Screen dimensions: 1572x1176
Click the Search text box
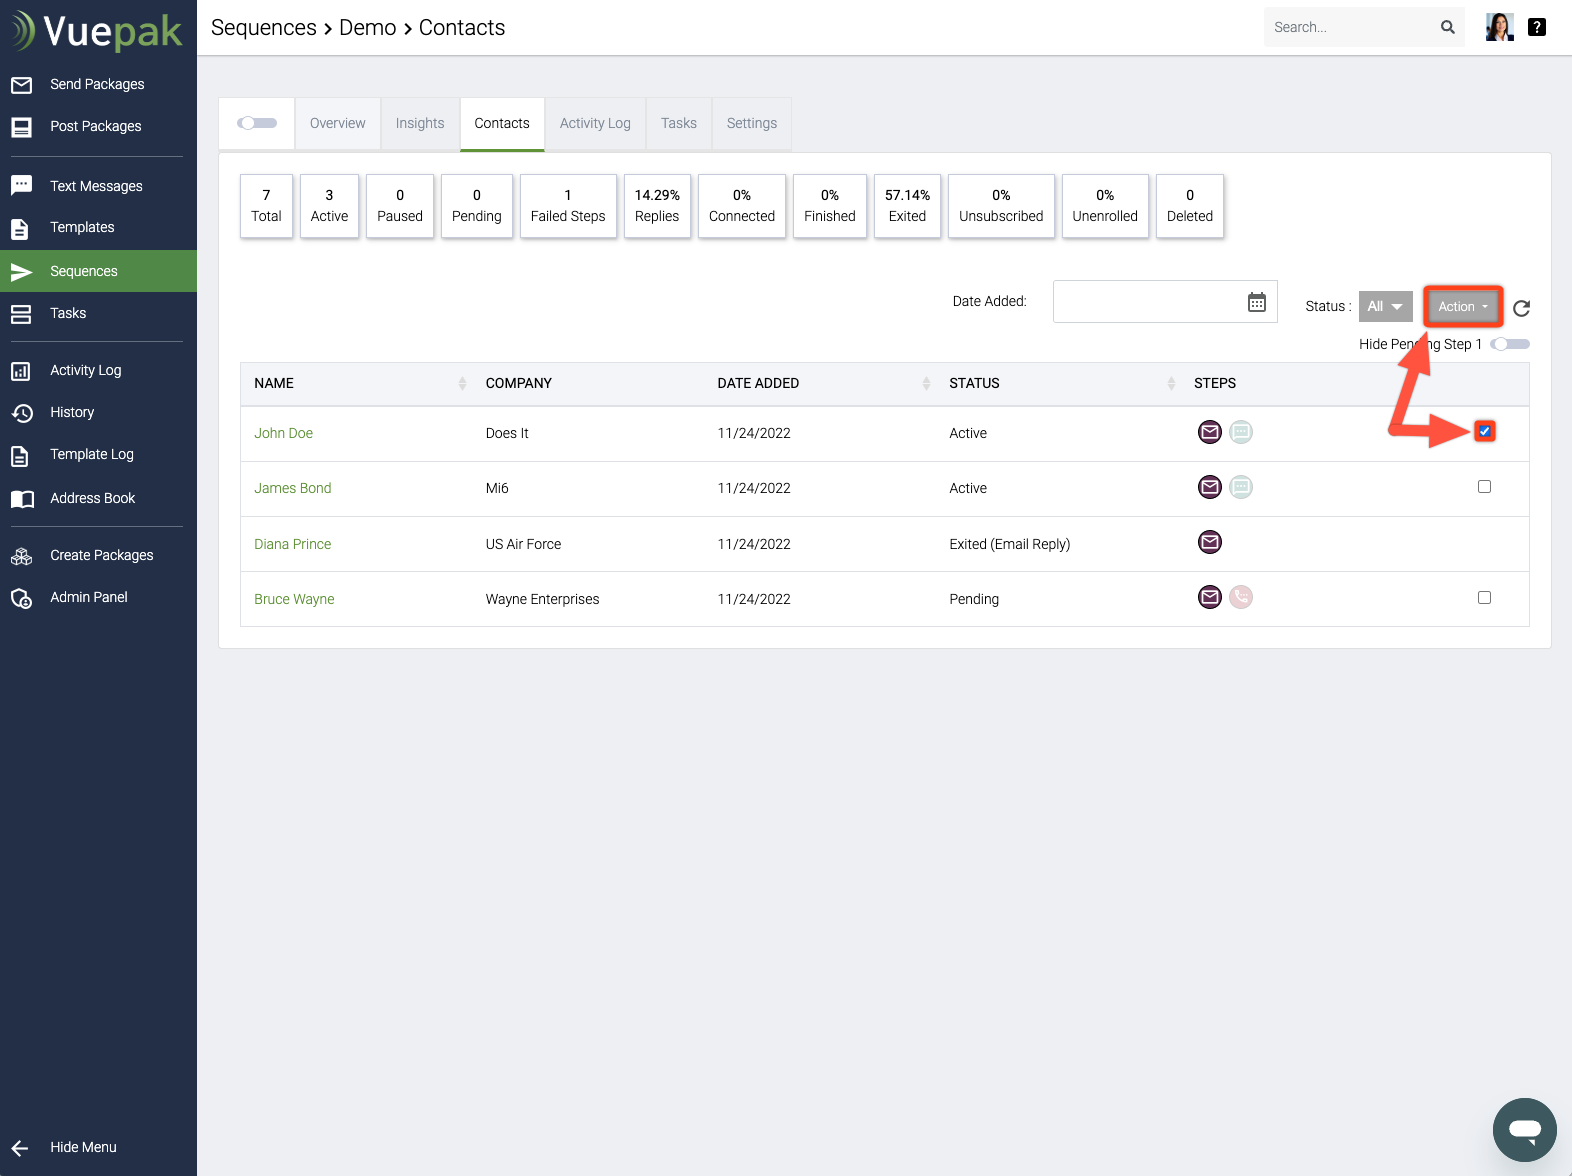coord(1350,27)
